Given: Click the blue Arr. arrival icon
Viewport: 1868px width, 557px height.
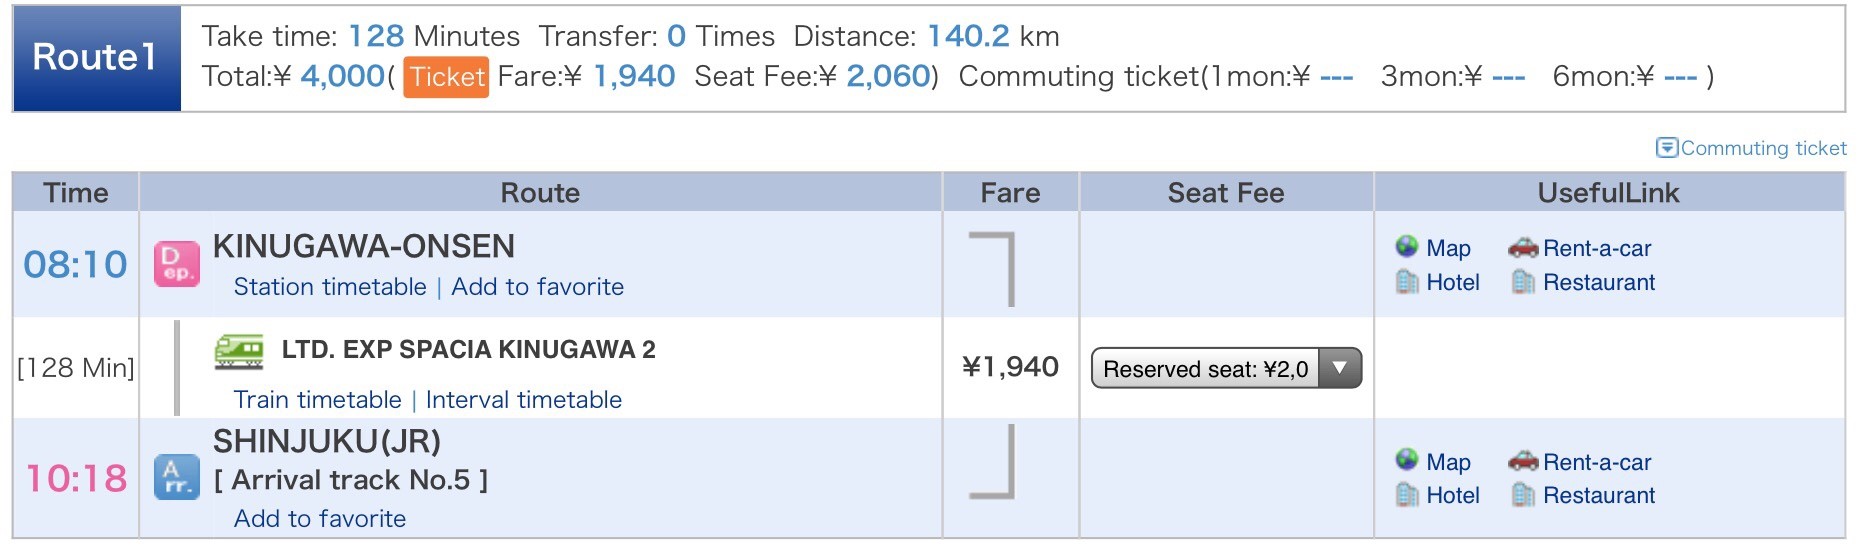Looking at the screenshot, I should pyautogui.click(x=177, y=477).
